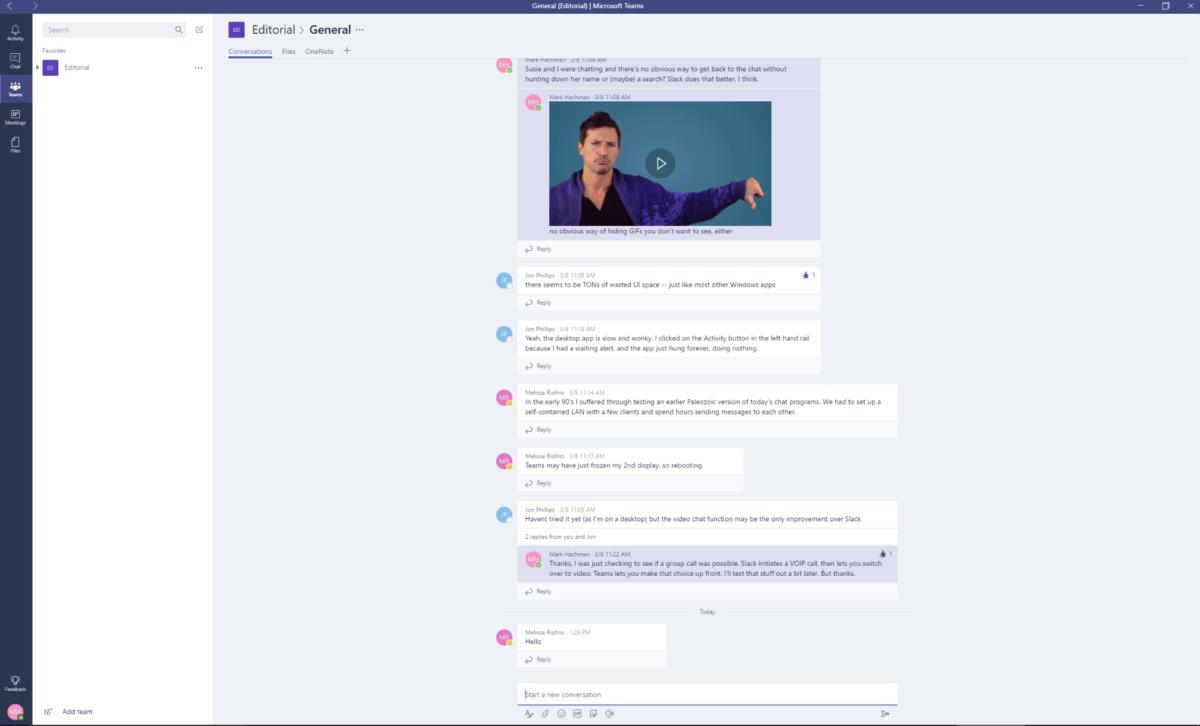
Task: Open more options for the Editorial team
Action: 198,67
